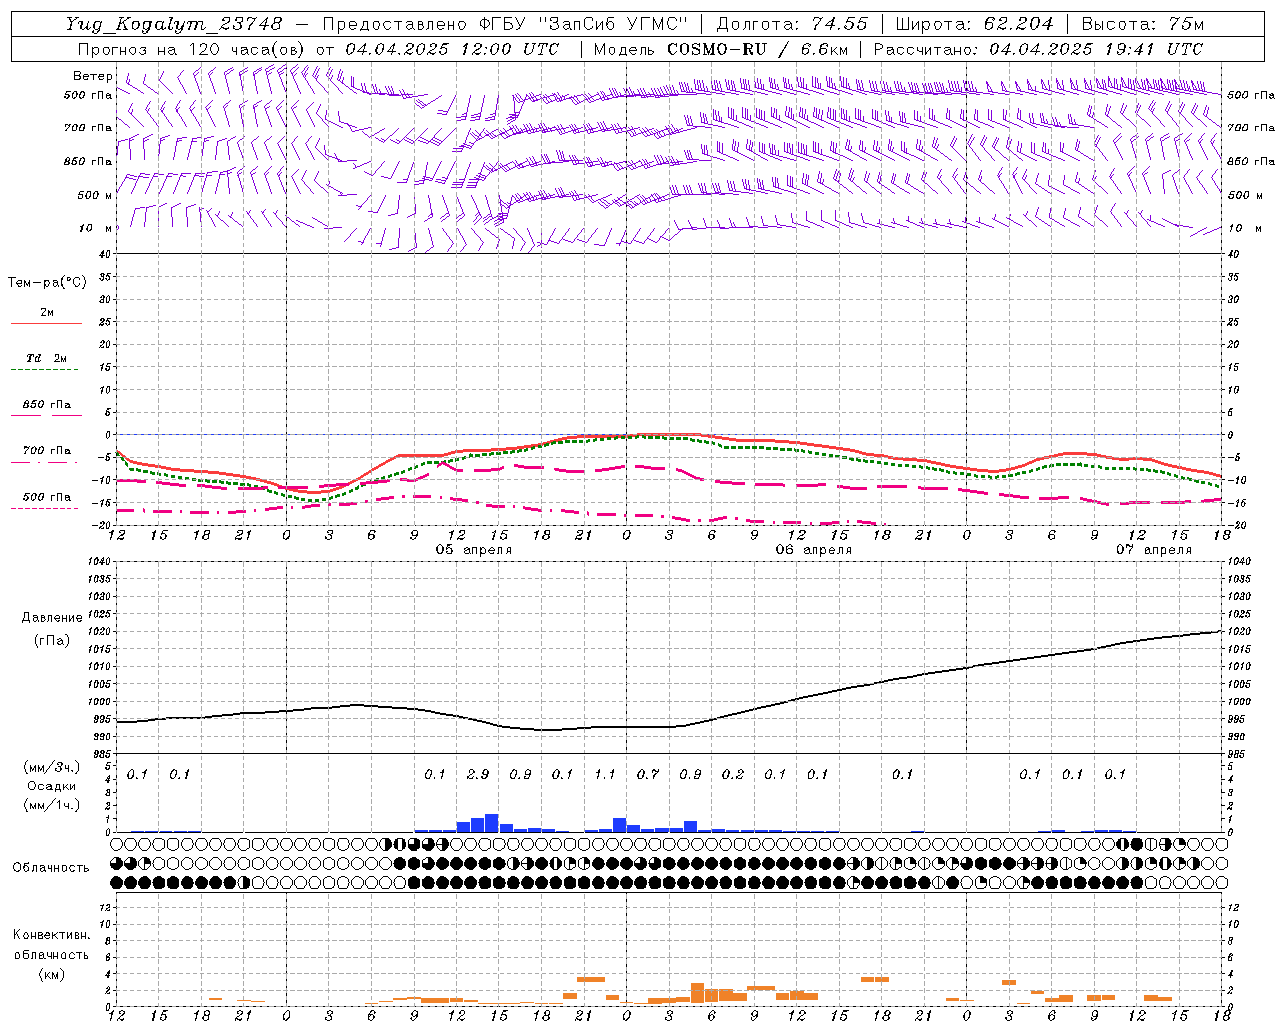Click the '500 гПа' entry in the temperature legend
The width and height of the screenshot is (1280, 1024).
click(x=46, y=497)
